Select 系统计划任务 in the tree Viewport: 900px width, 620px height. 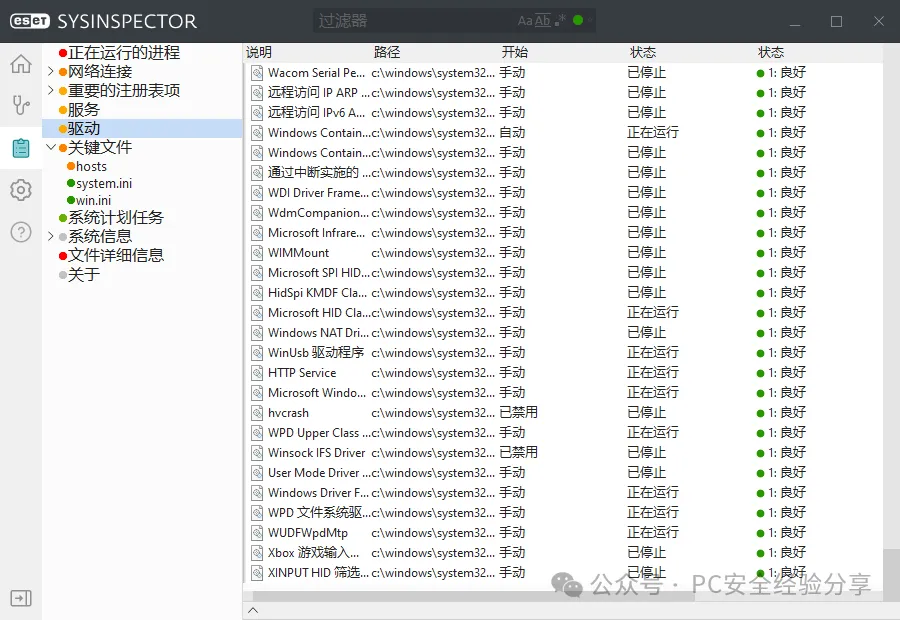click(x=116, y=218)
